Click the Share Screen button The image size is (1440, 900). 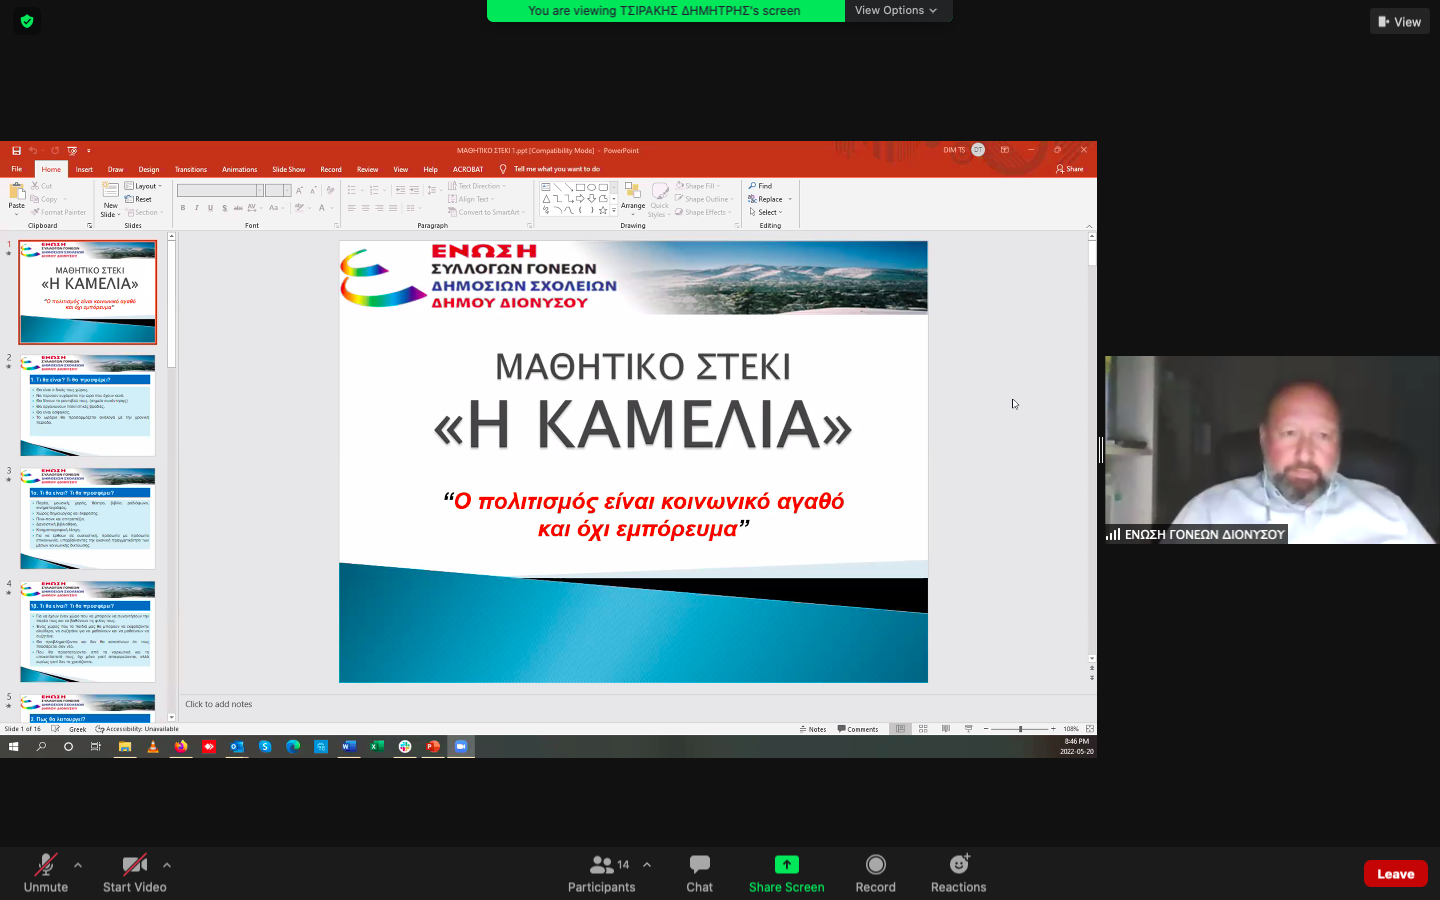787,873
